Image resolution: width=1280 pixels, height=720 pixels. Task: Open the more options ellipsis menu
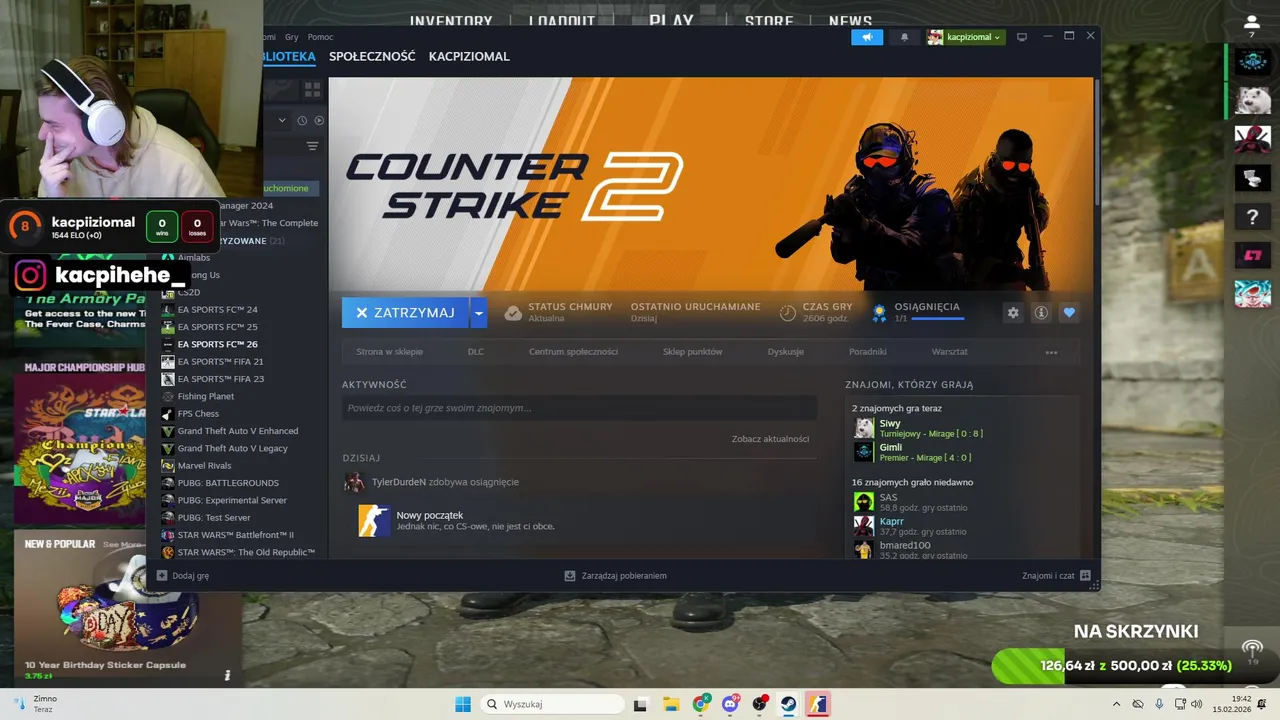(1051, 352)
